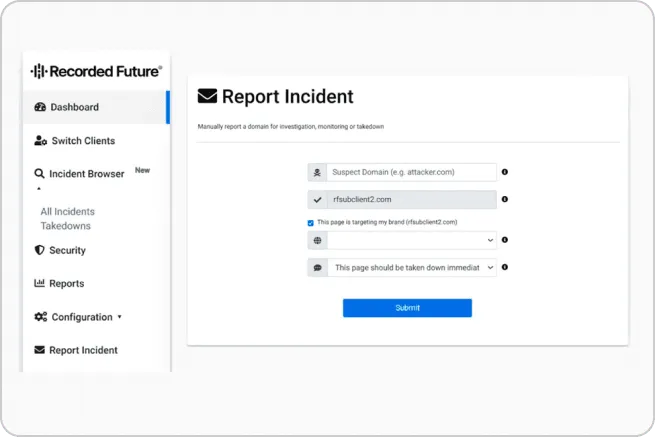The height and width of the screenshot is (437, 655).
Task: Click info icon next to rfsubclient2.com field
Action: coord(505,199)
